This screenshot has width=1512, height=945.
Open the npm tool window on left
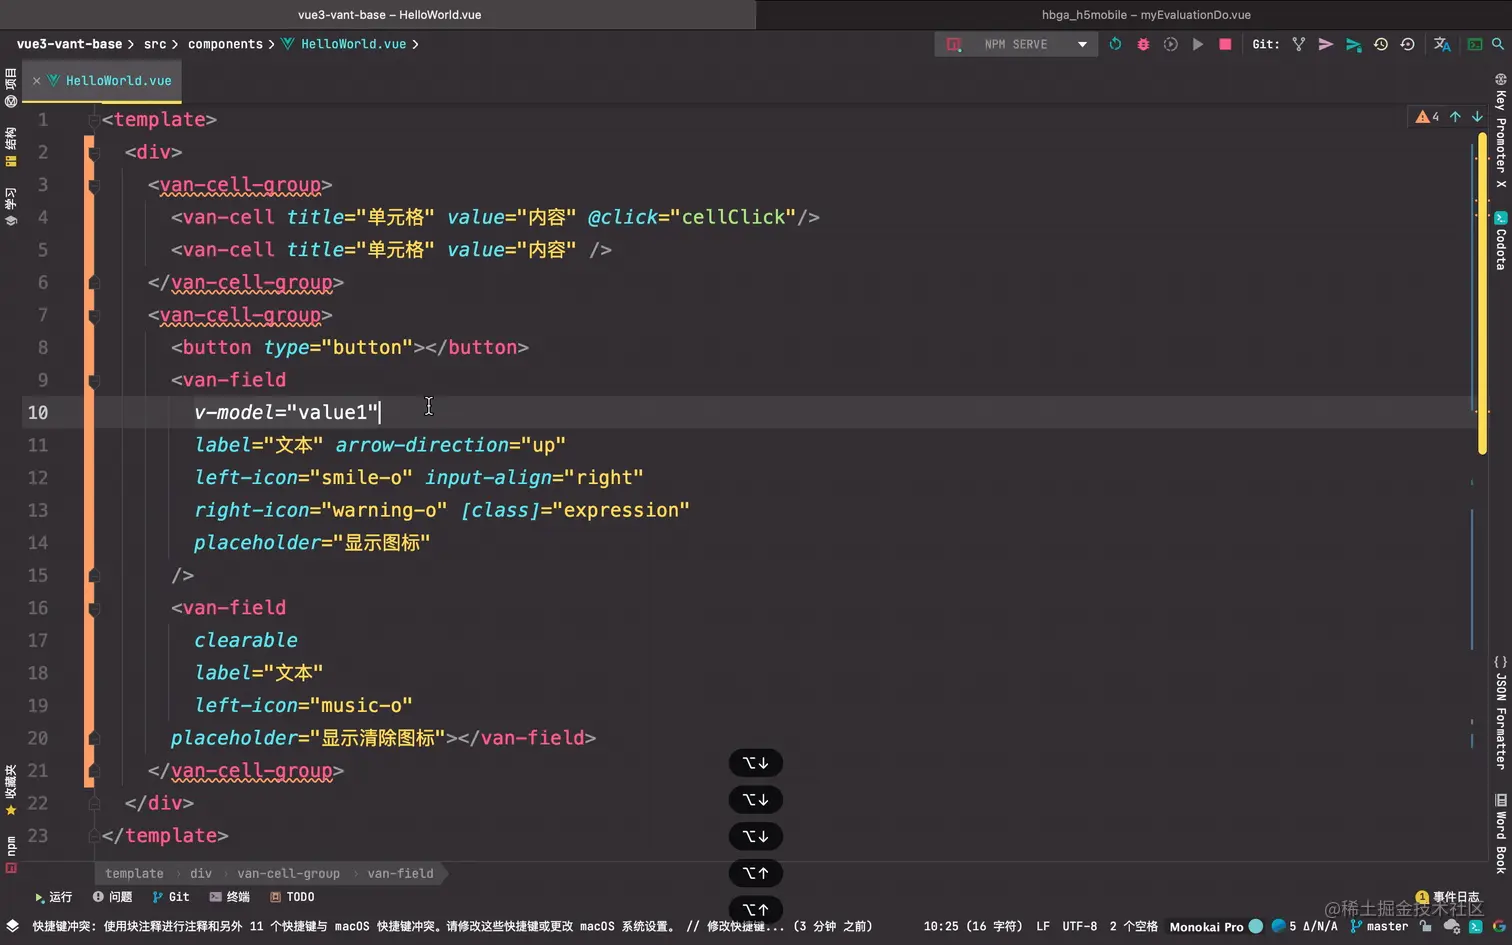[x=11, y=853]
